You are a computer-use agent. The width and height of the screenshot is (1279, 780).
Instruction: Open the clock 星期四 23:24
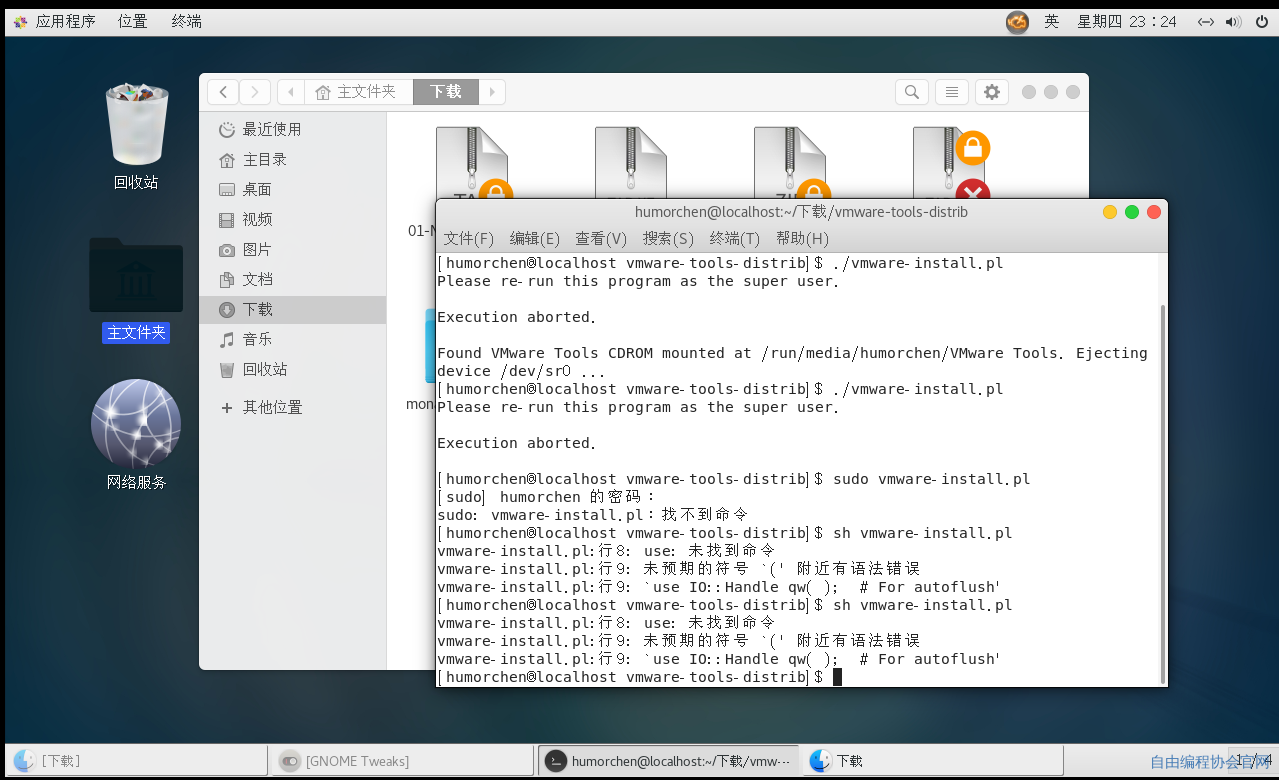click(x=1126, y=21)
